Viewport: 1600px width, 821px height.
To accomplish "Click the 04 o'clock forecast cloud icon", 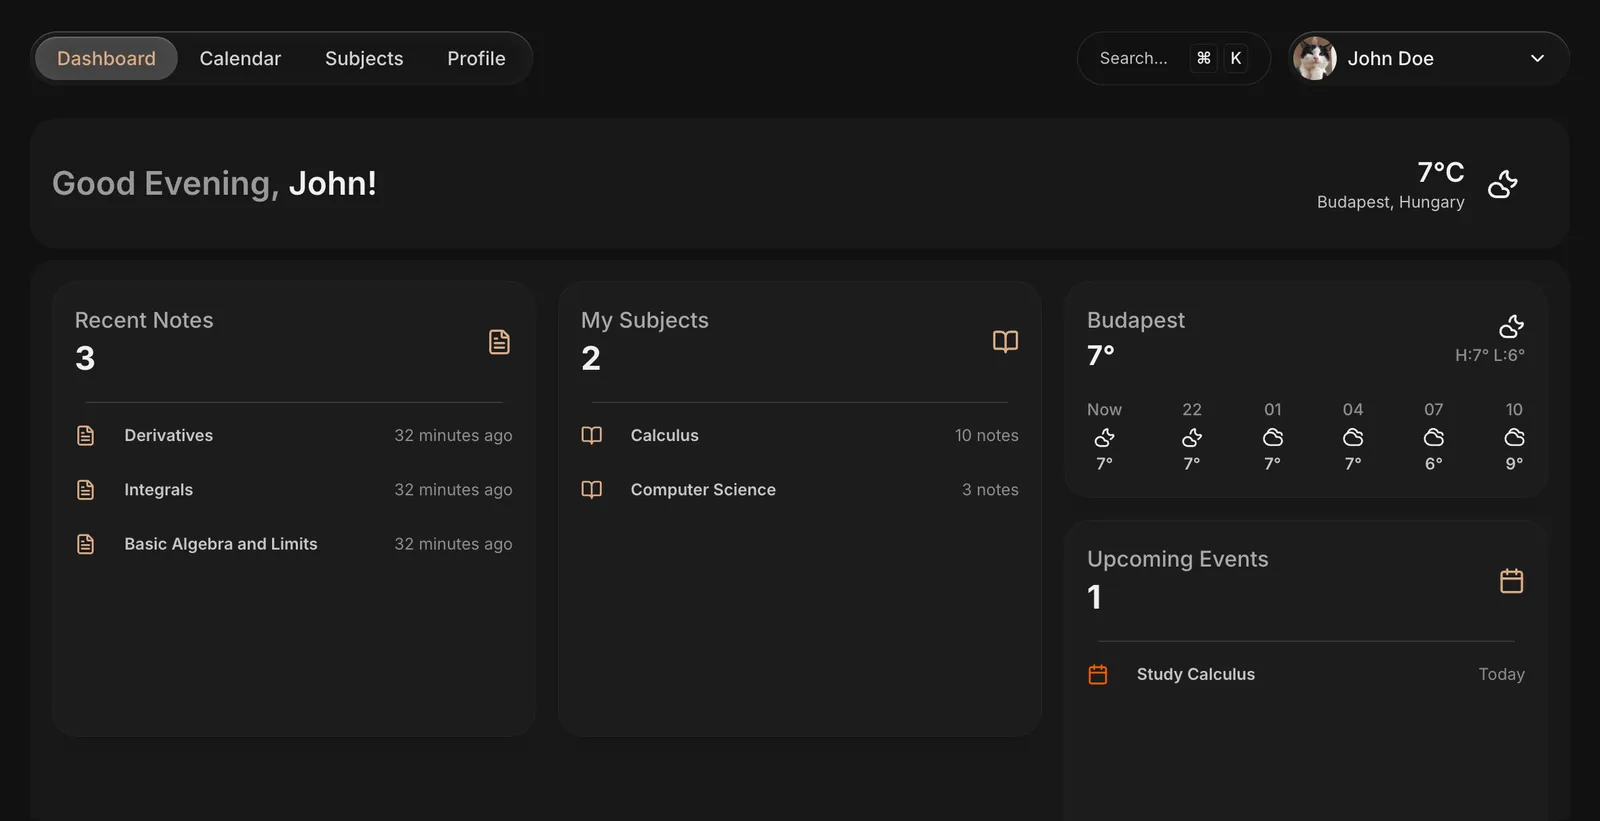I will coord(1353,438).
